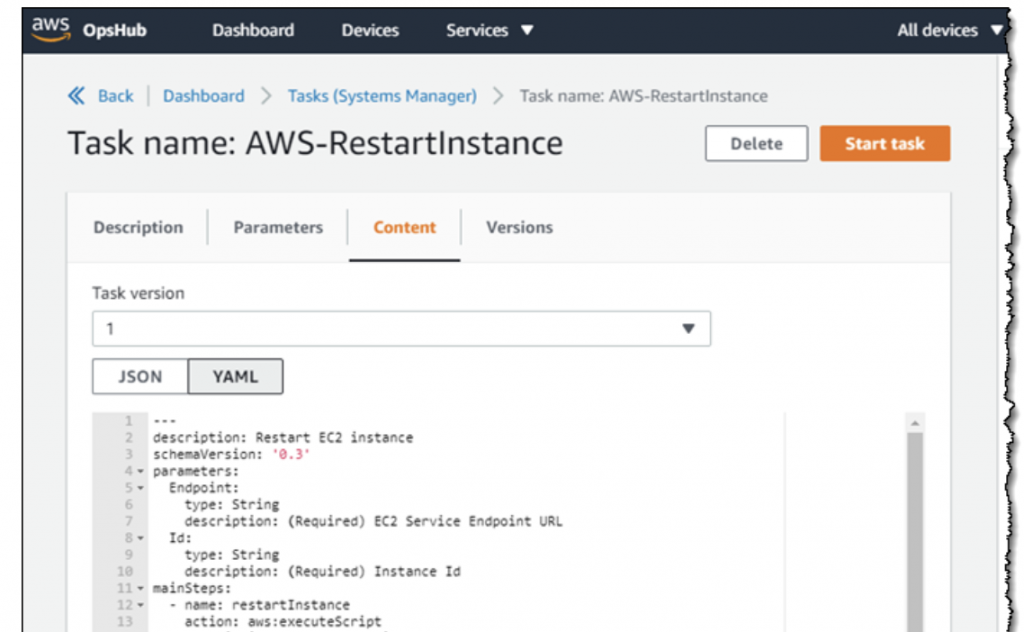
Task: Select the Content tab
Action: [404, 227]
